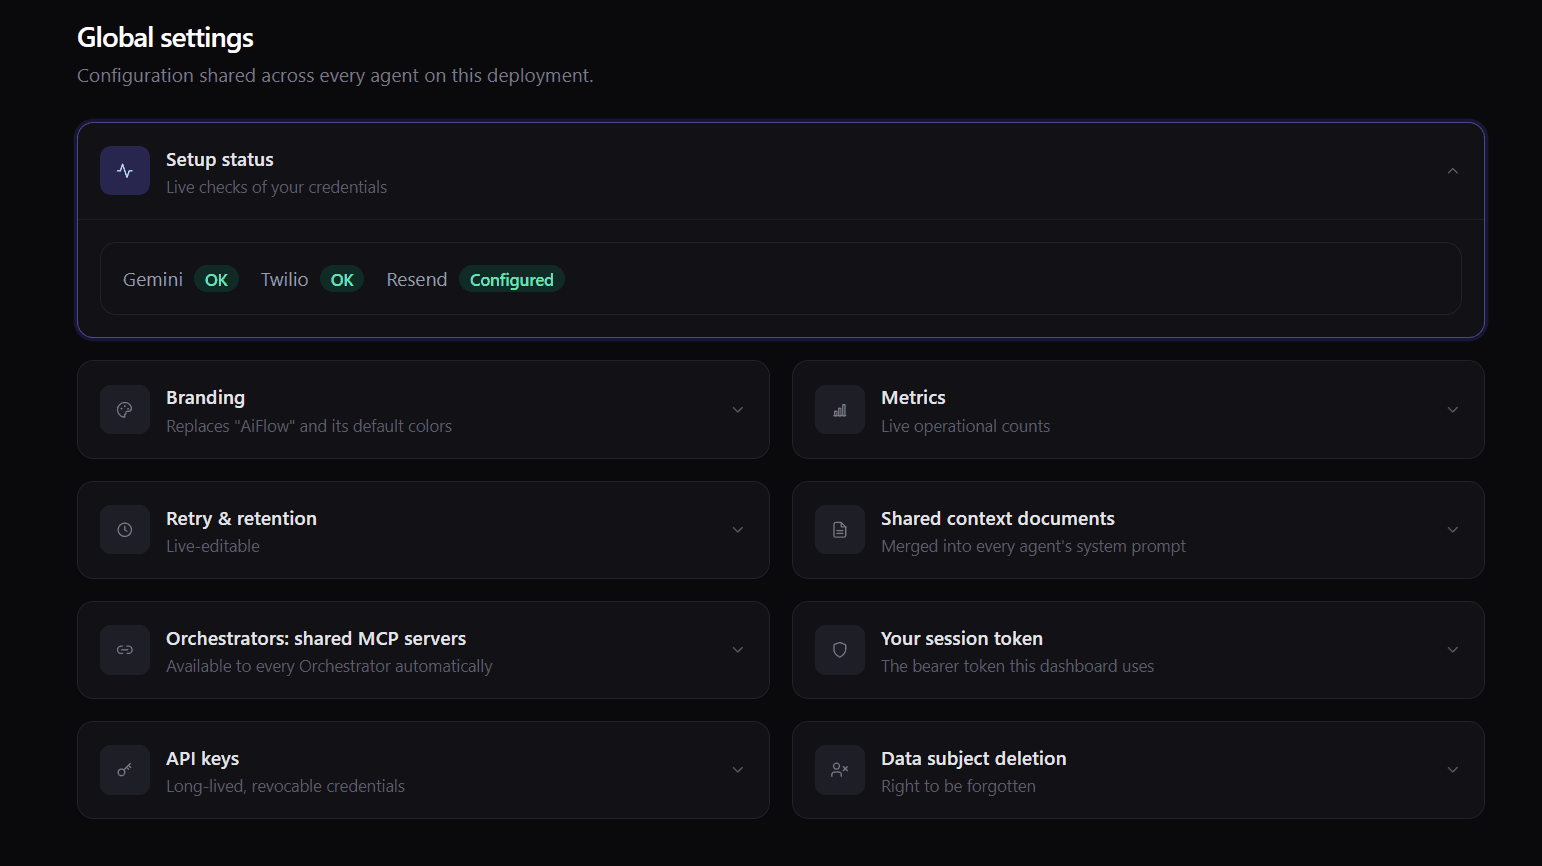
Task: Click the Setup status pulse icon
Action: (125, 171)
